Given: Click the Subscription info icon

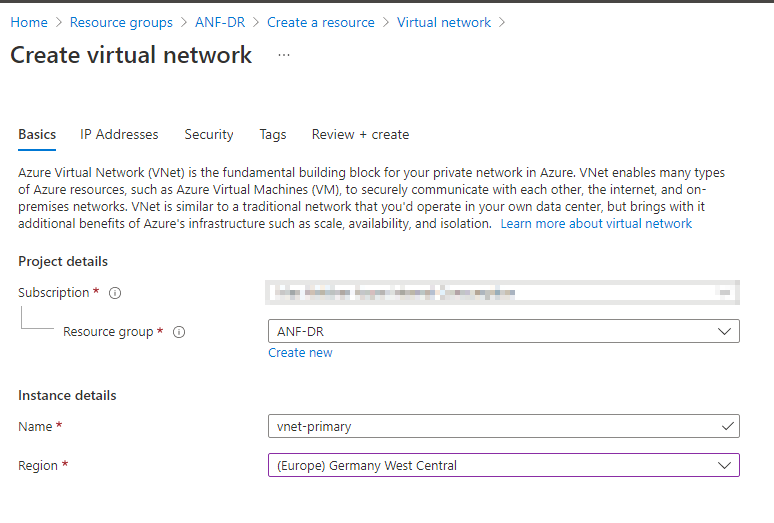Looking at the screenshot, I should pos(115,293).
